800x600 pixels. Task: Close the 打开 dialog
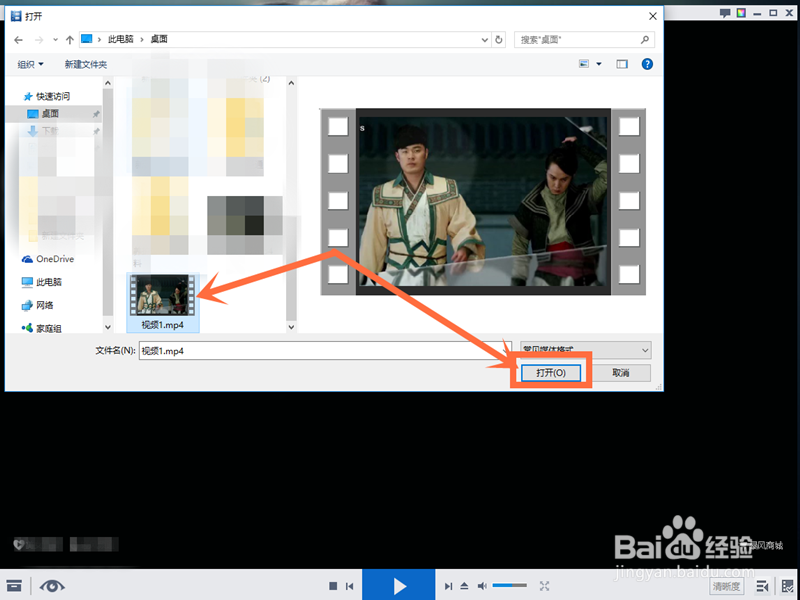tap(653, 16)
